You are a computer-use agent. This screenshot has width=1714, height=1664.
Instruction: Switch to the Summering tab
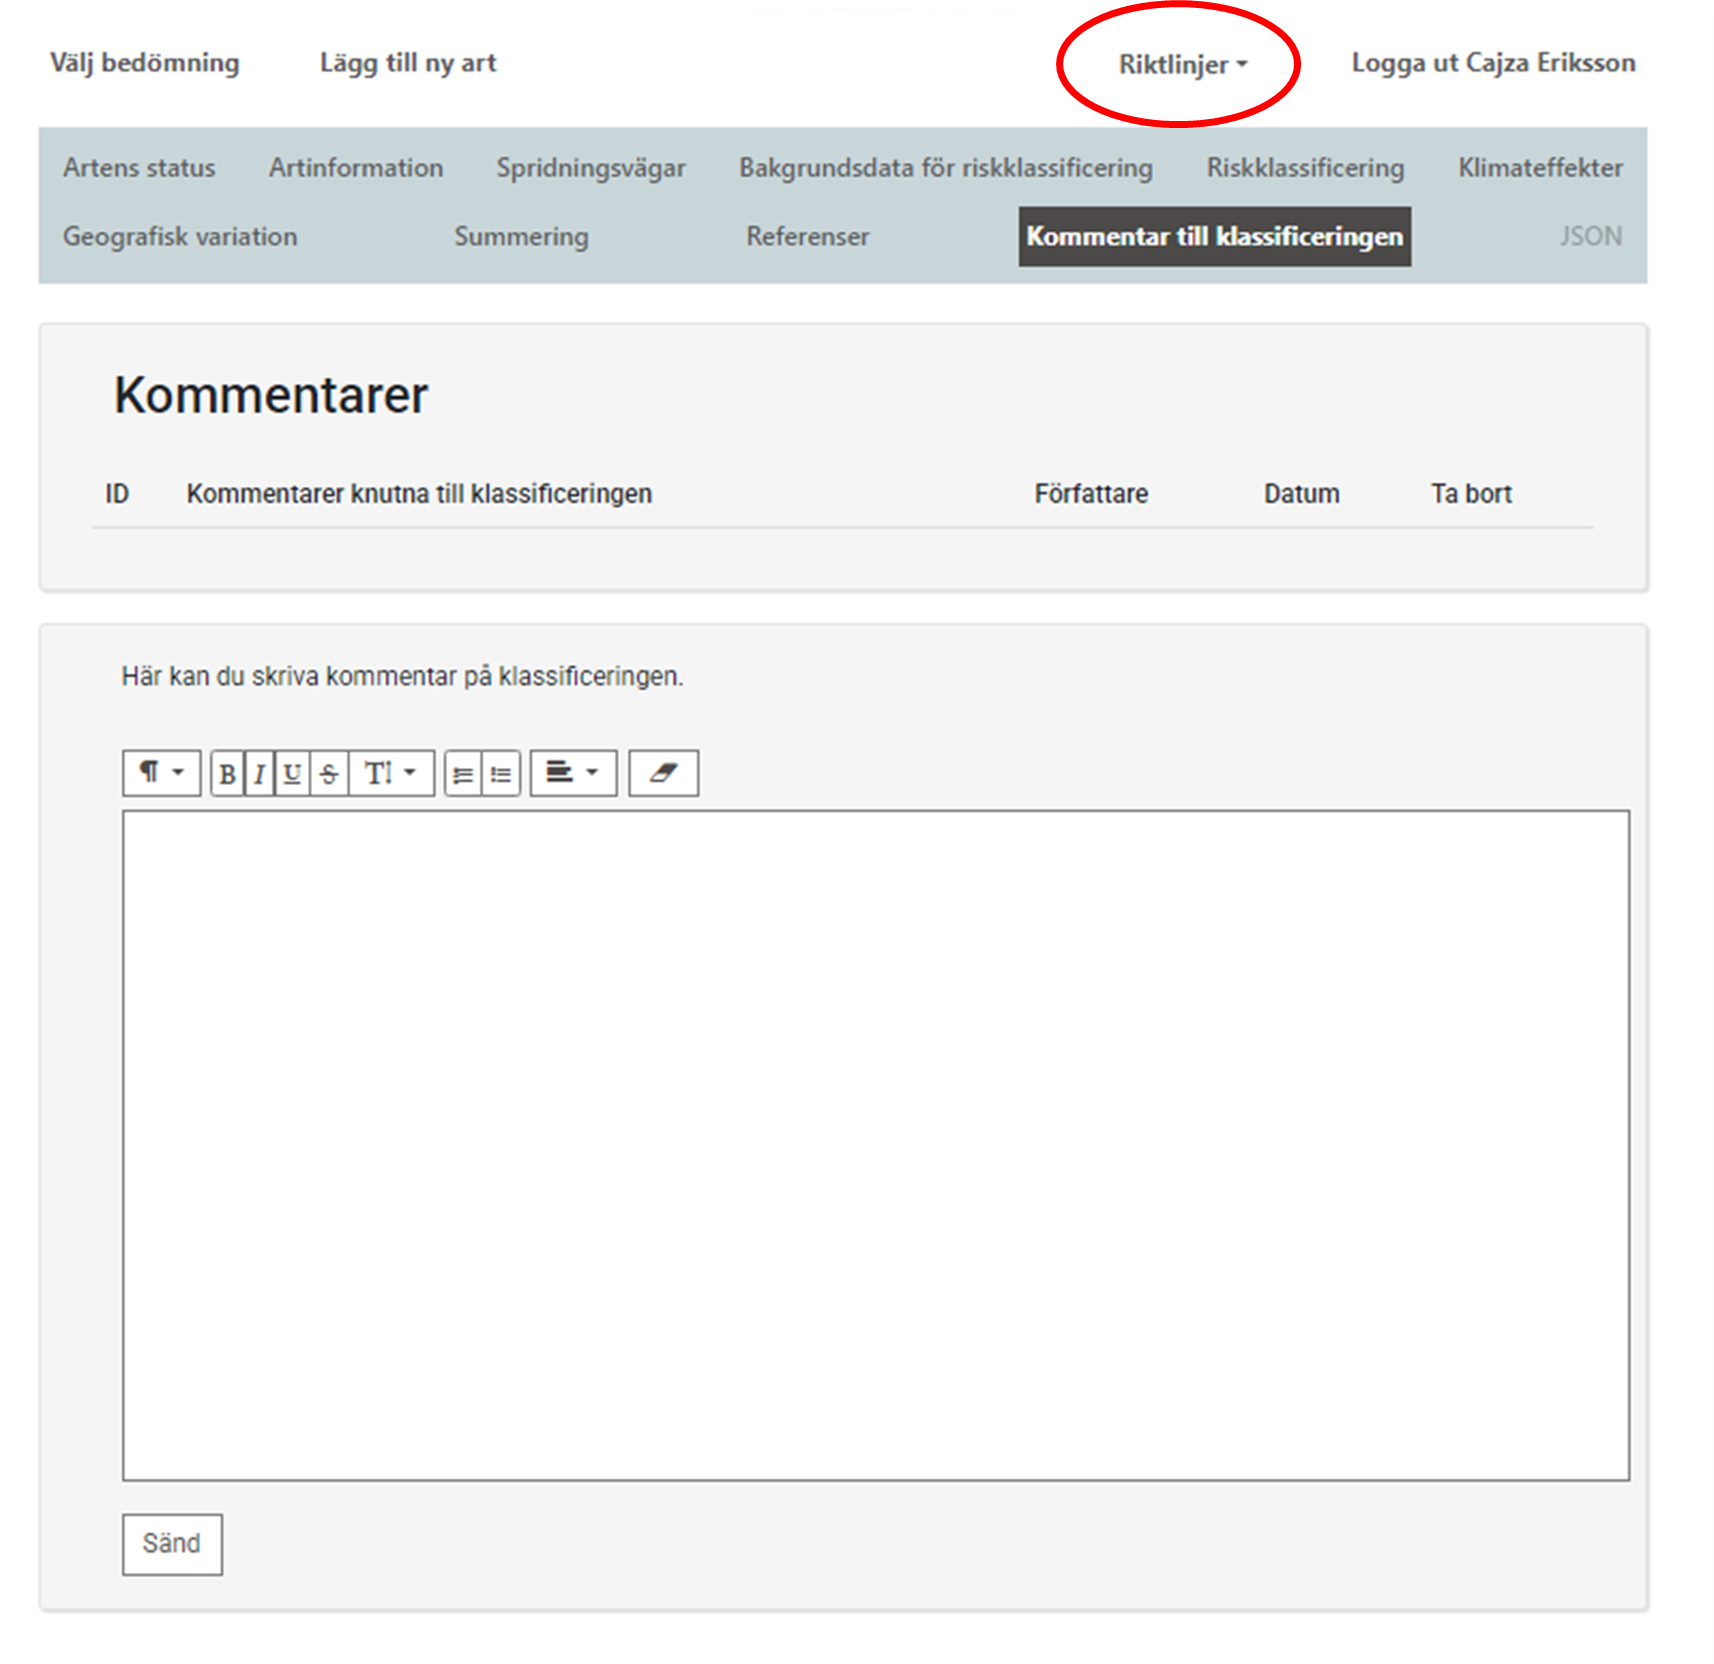point(521,236)
